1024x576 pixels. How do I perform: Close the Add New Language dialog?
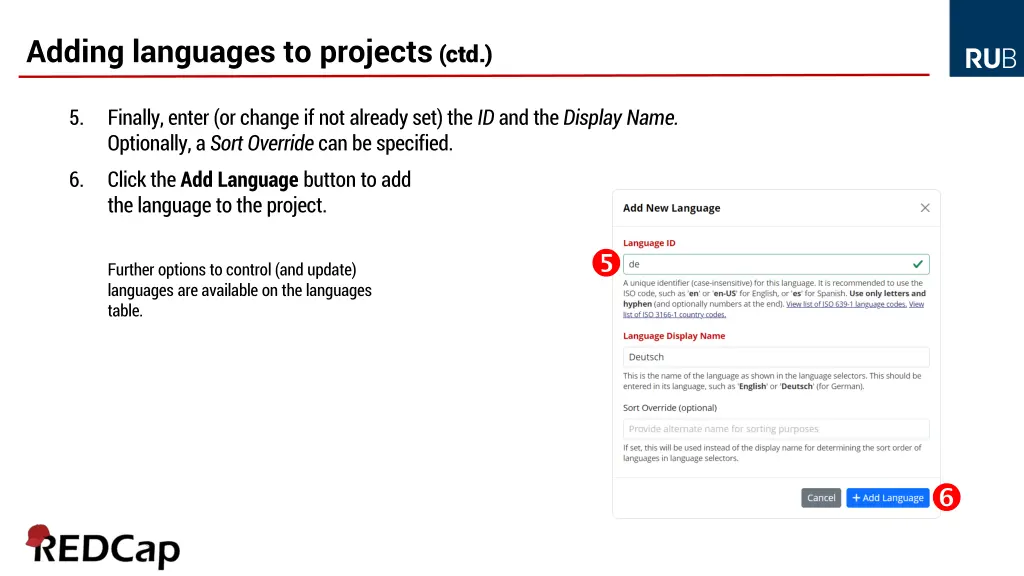click(925, 208)
